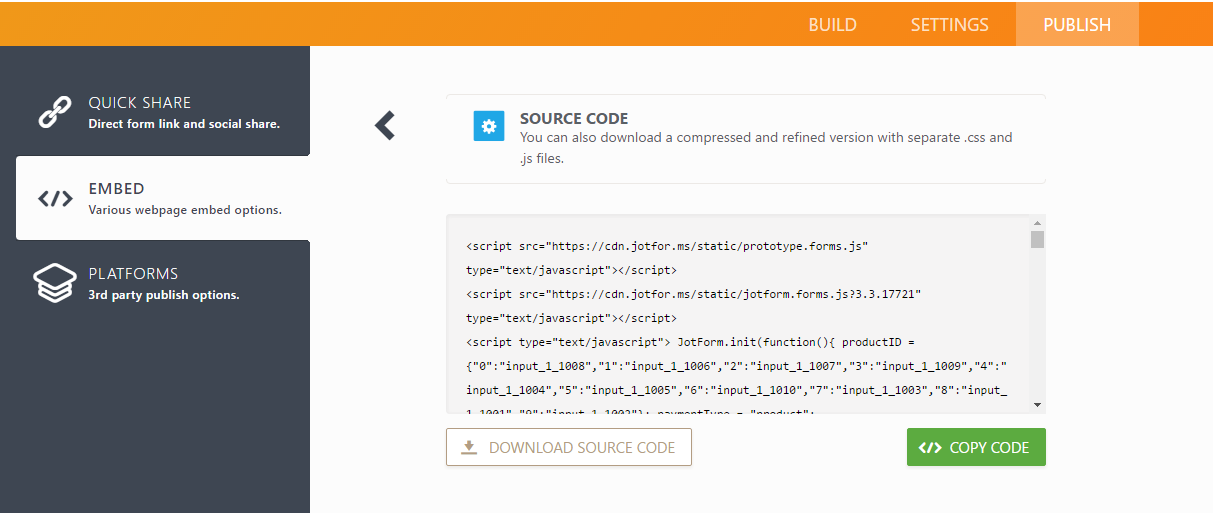Click the code icon on Copy Code button

tap(930, 447)
